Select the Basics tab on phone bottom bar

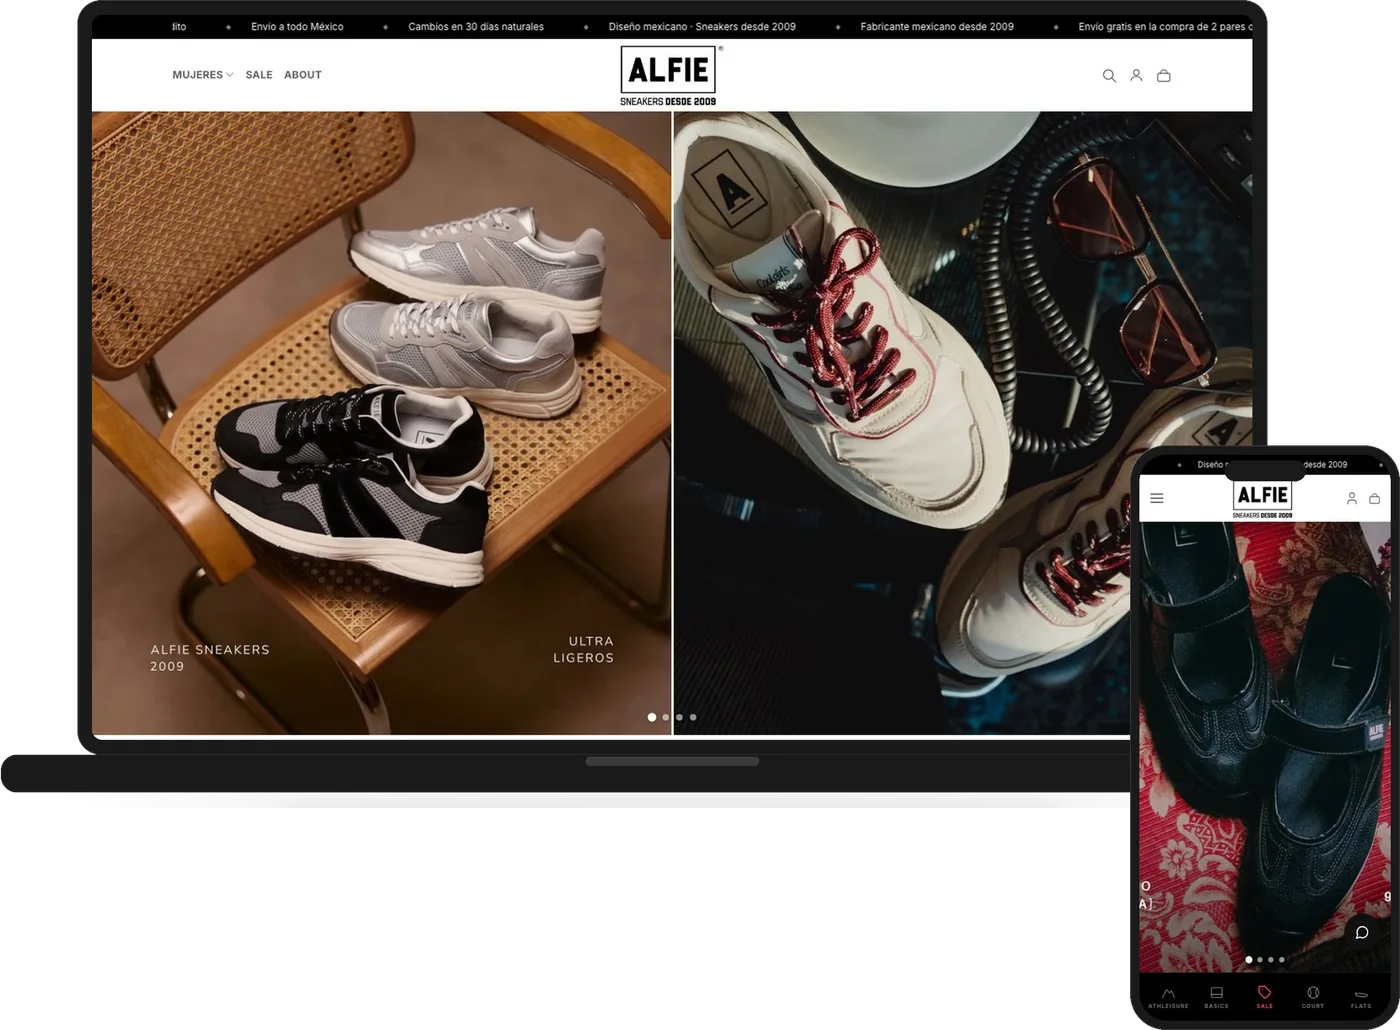[1217, 997]
